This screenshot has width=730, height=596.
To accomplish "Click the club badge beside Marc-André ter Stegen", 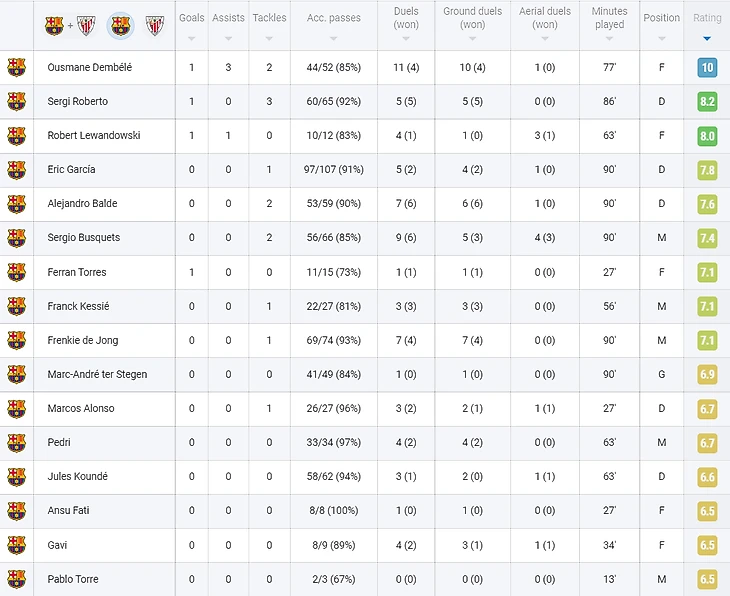I will click(x=16, y=374).
